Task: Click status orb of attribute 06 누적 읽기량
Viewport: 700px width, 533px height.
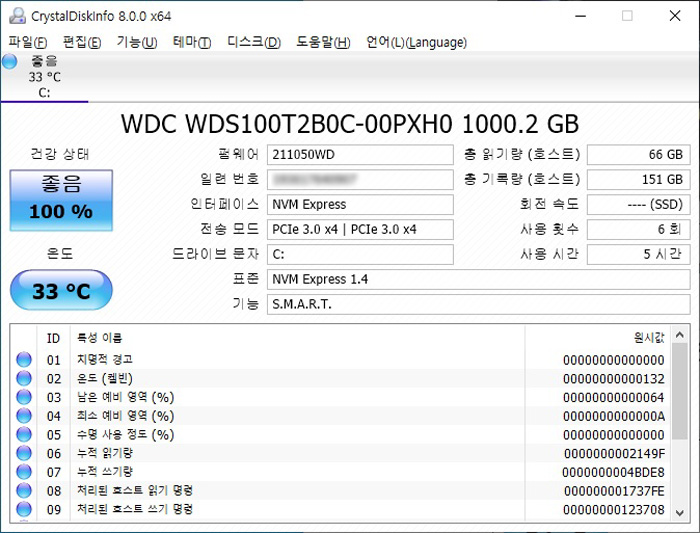Action: tap(24, 453)
